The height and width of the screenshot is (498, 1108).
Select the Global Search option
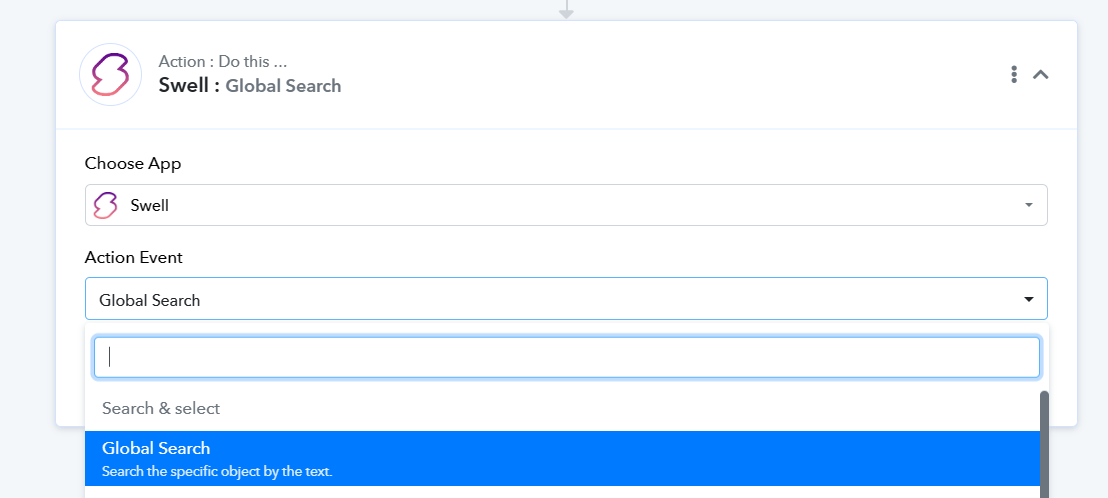tap(562, 458)
